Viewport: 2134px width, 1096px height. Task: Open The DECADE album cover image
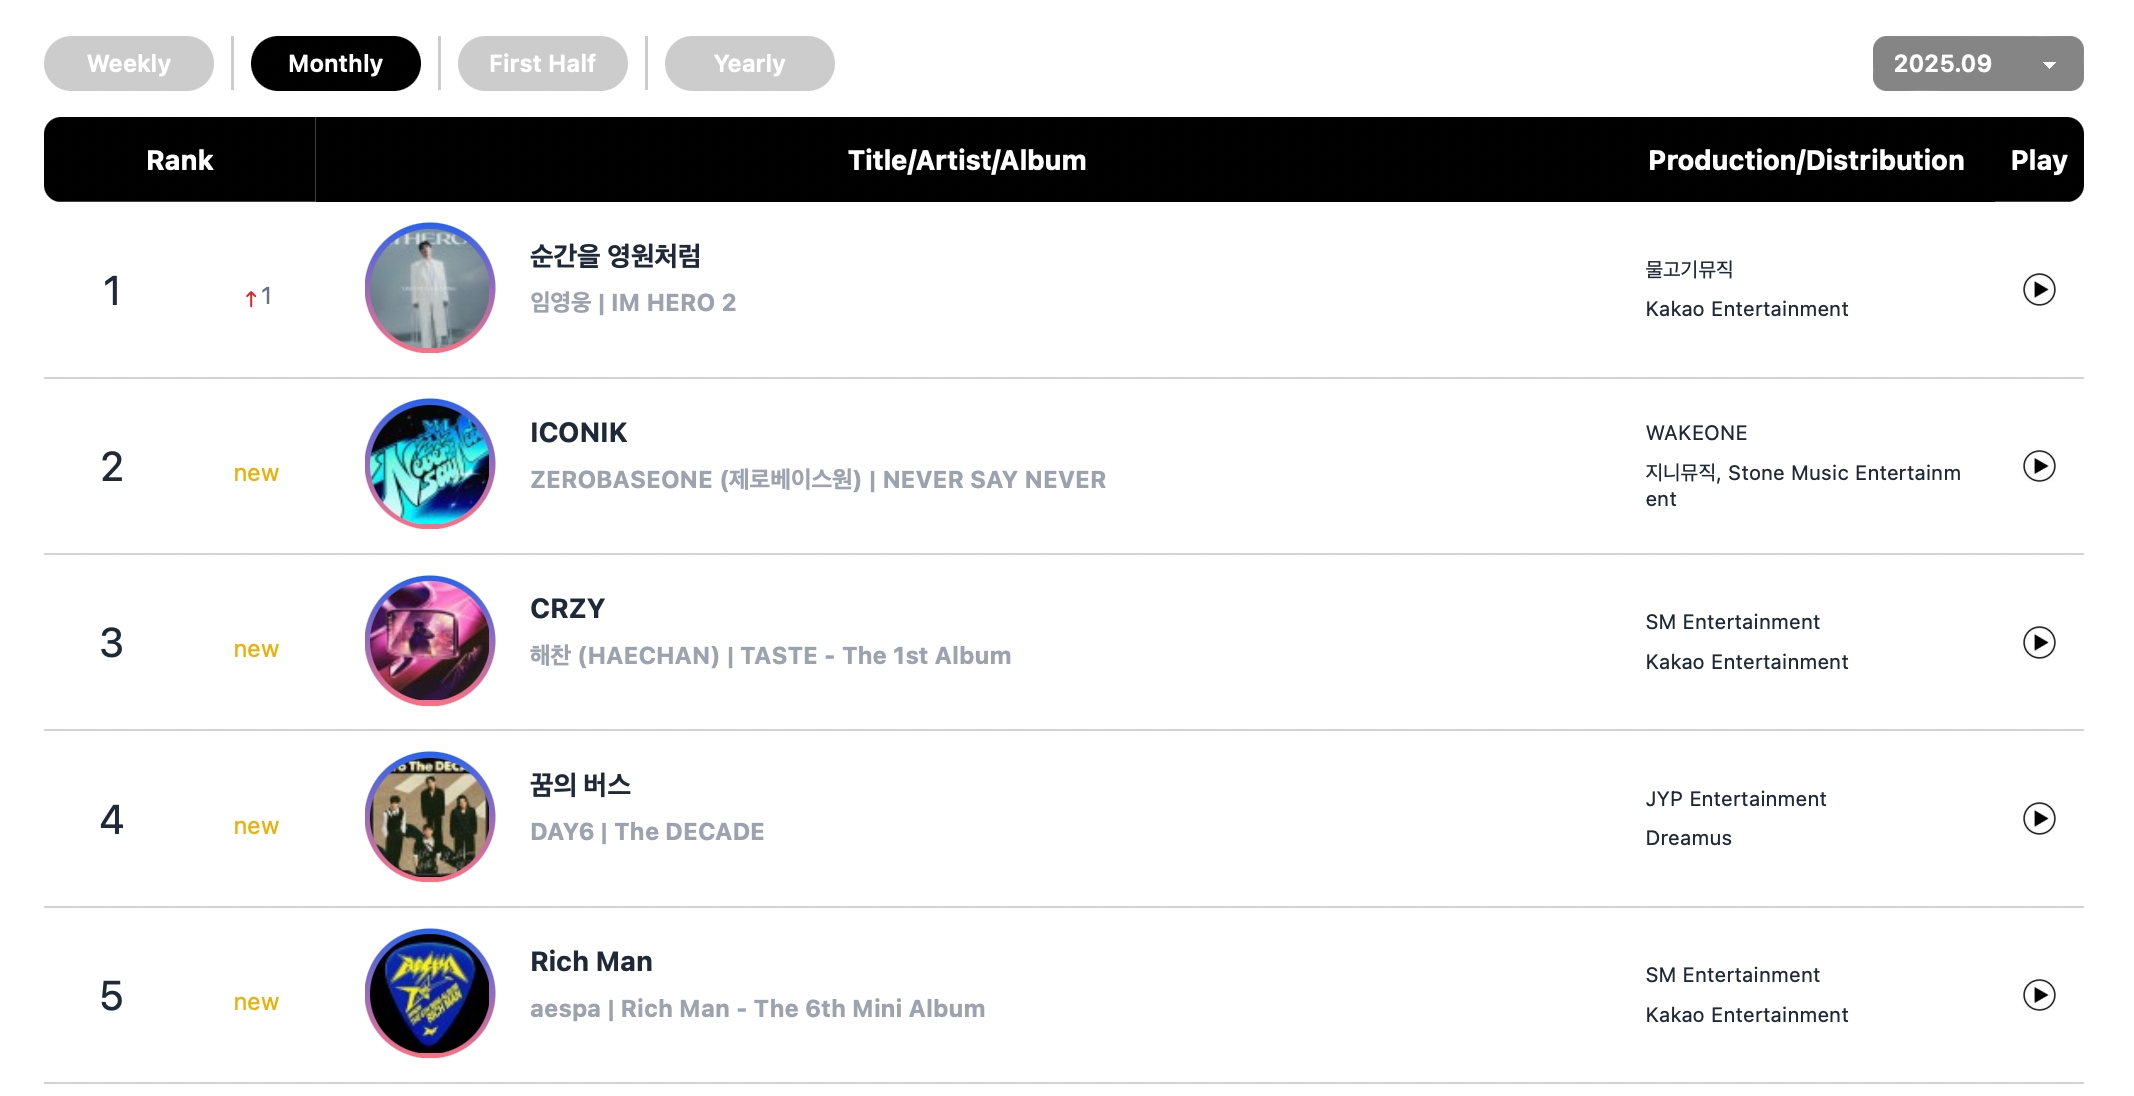(430, 817)
